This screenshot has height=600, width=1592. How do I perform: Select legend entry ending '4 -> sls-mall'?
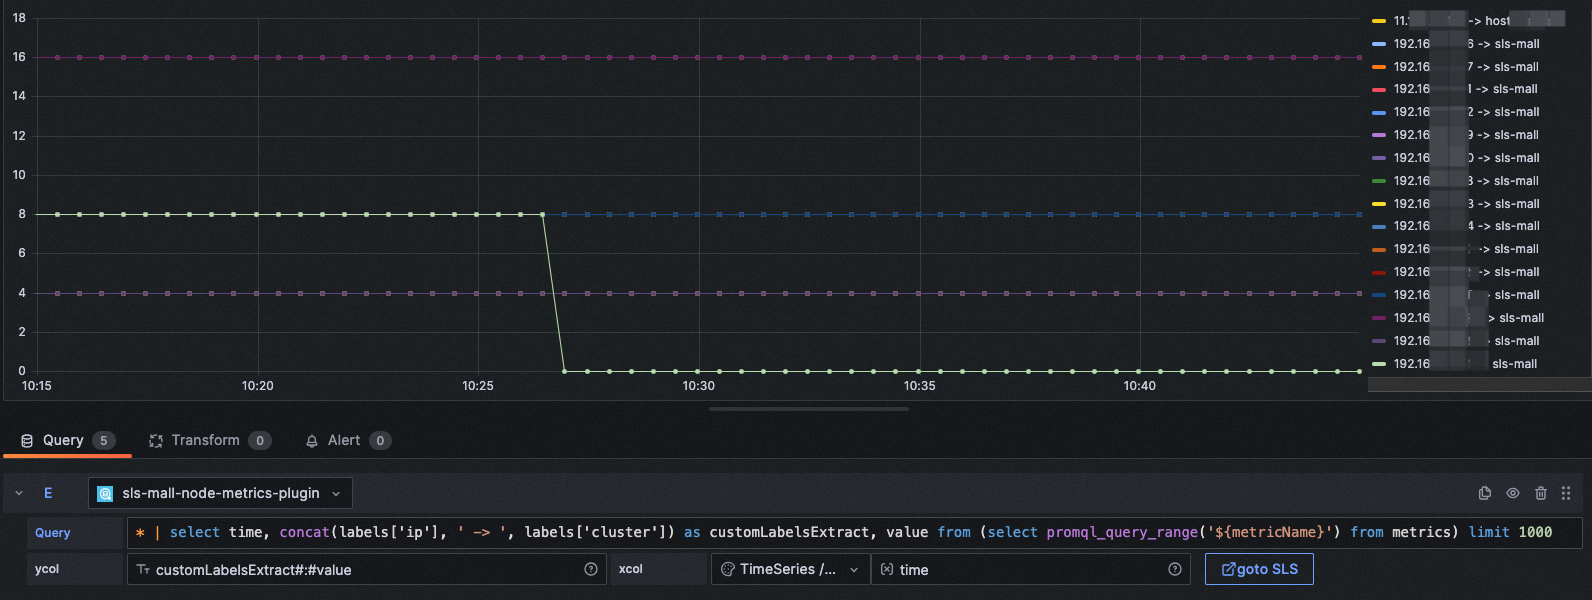[1466, 226]
